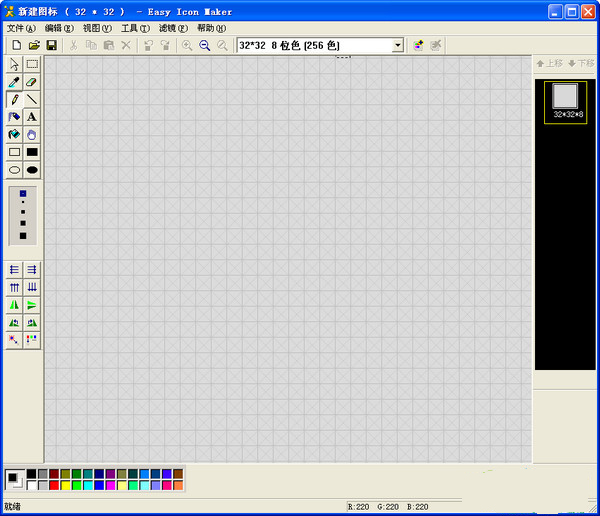Select the second brush size square
The height and width of the screenshot is (516, 600).
point(23,212)
